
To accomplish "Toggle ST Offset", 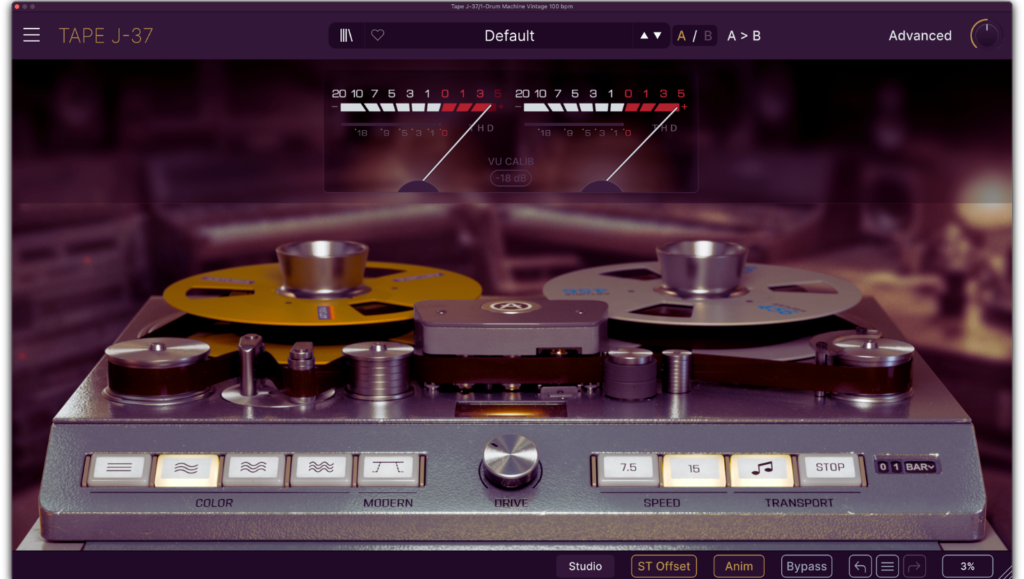I will [664, 566].
